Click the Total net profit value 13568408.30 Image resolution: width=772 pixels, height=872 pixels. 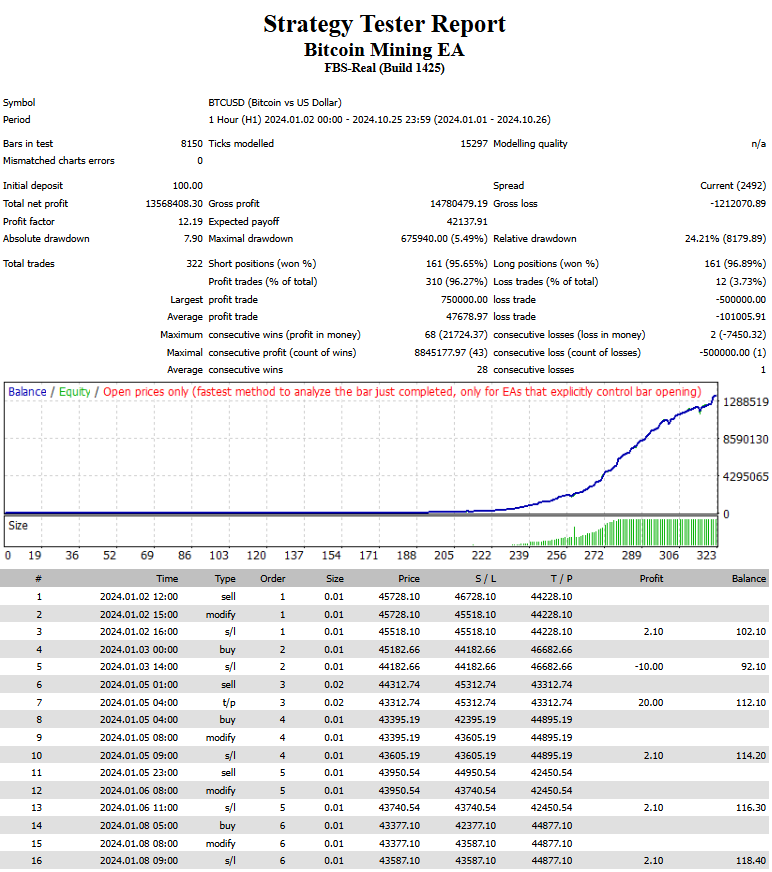click(173, 203)
